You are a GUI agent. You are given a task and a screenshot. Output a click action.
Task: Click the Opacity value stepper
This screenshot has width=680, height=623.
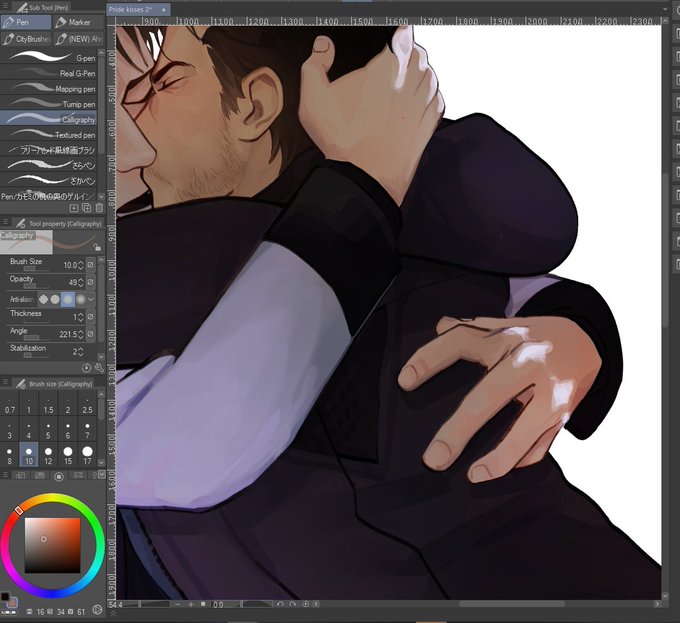pos(81,282)
